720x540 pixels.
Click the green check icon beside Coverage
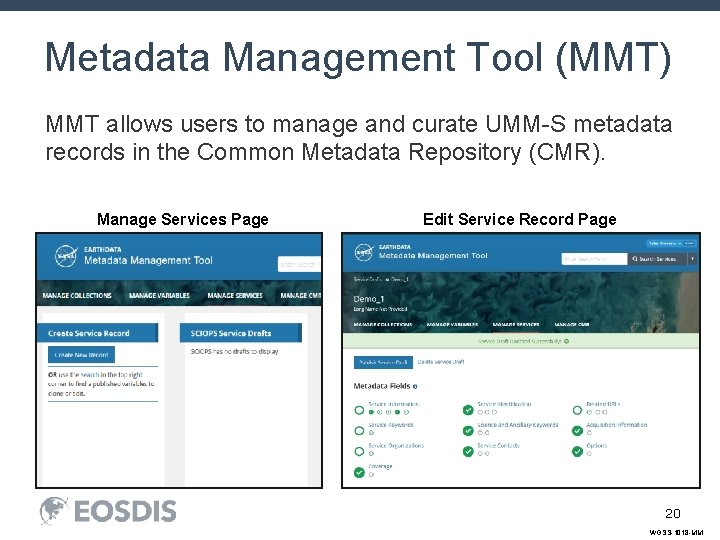[x=359, y=472]
